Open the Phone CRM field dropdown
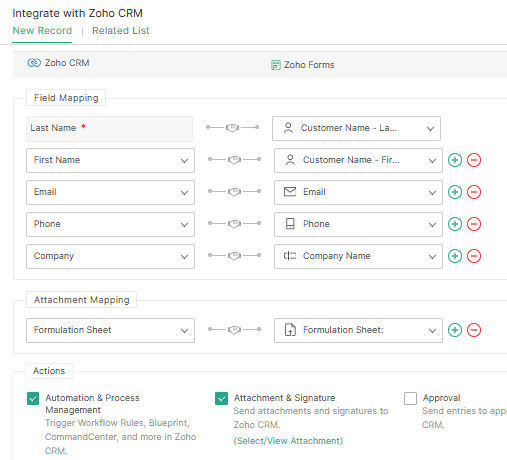 [x=110, y=224]
